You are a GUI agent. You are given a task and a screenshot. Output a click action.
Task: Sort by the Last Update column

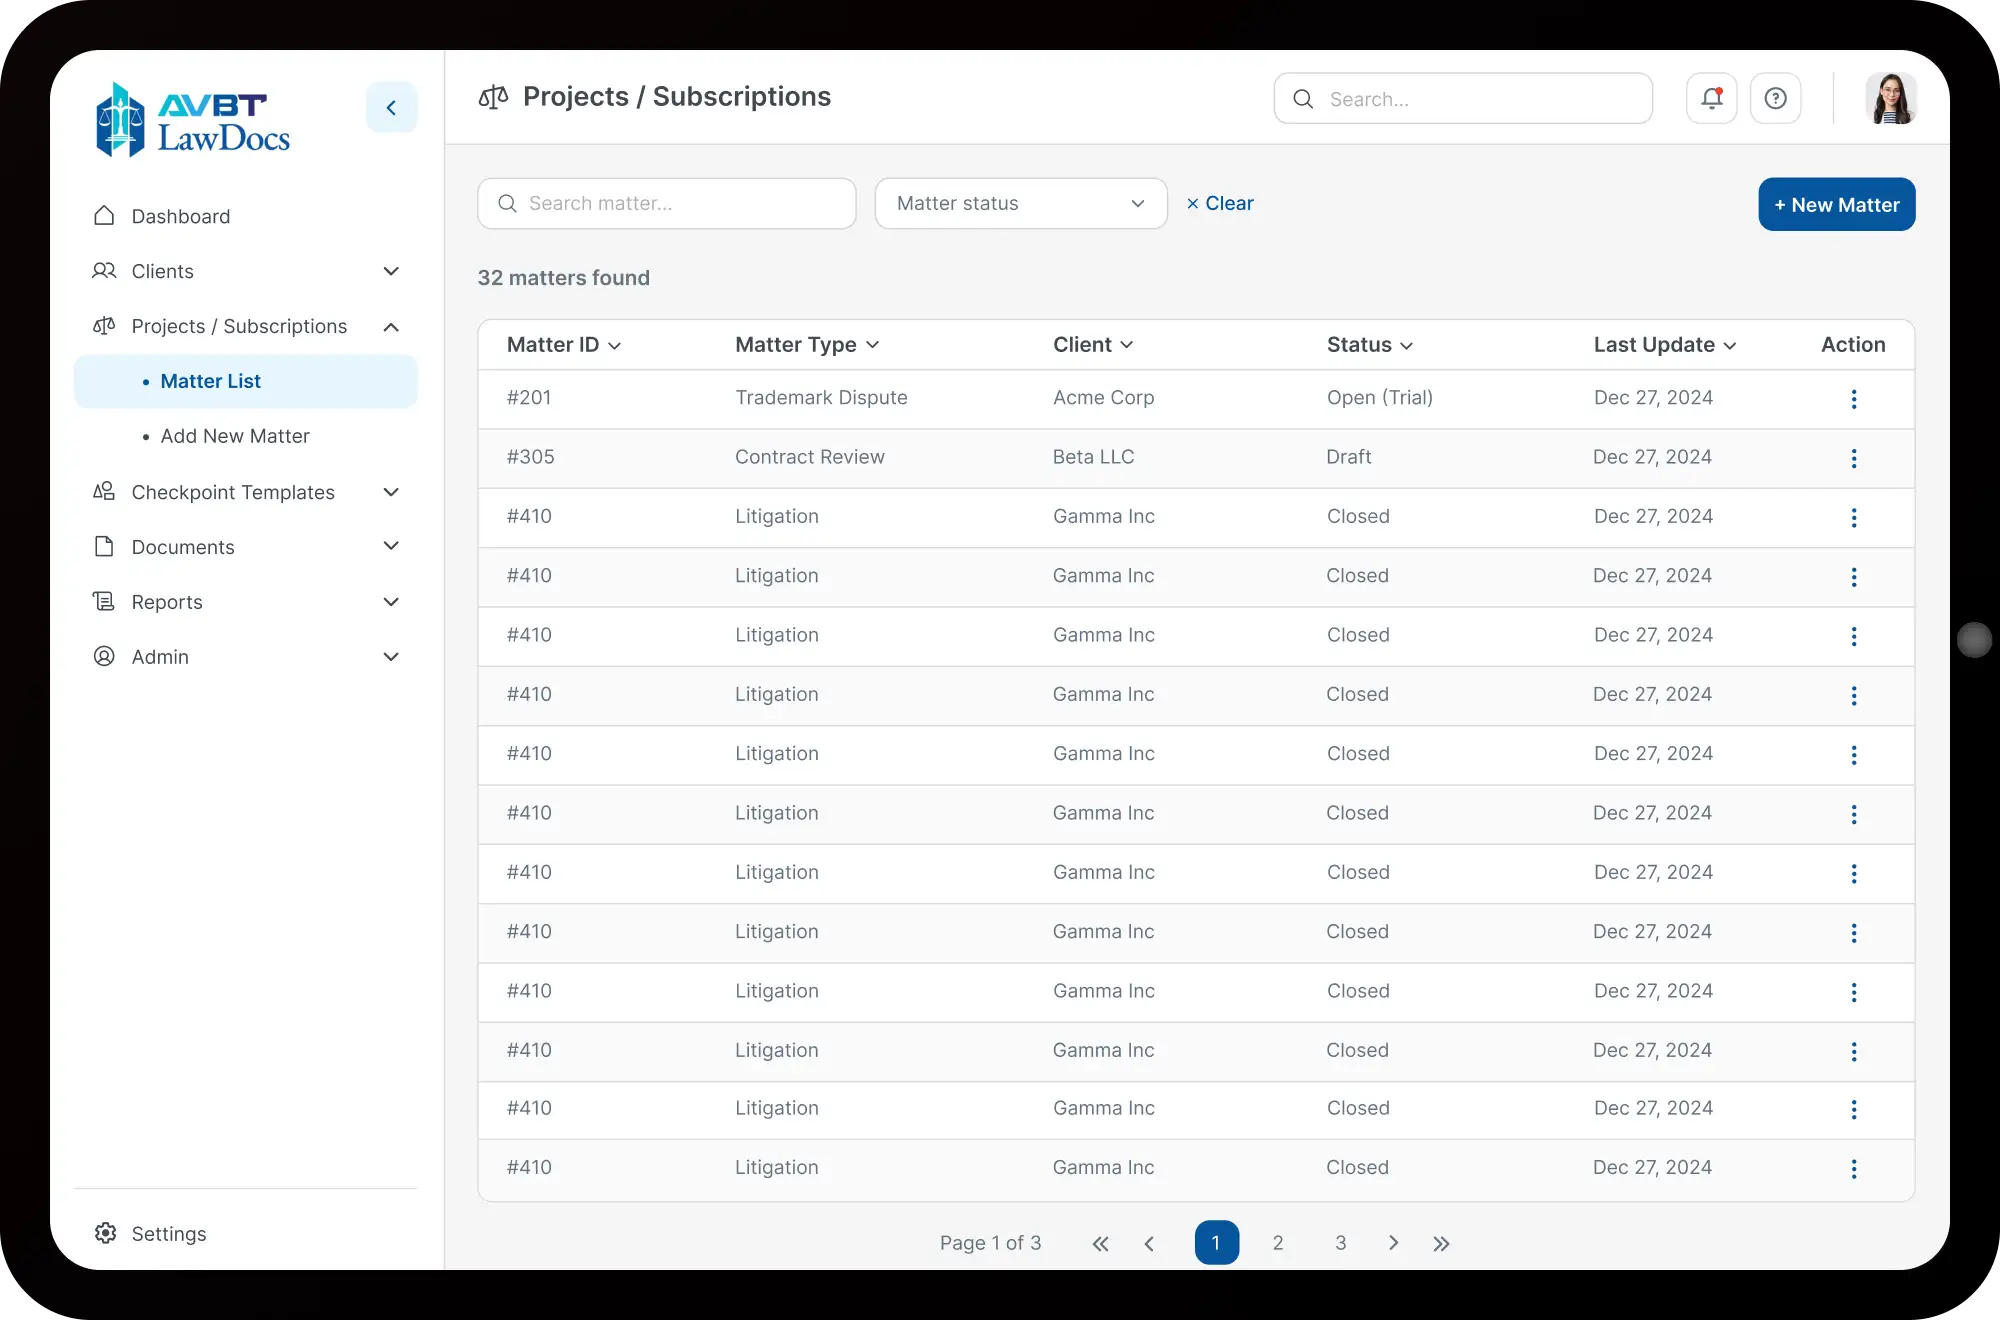[1665, 345]
